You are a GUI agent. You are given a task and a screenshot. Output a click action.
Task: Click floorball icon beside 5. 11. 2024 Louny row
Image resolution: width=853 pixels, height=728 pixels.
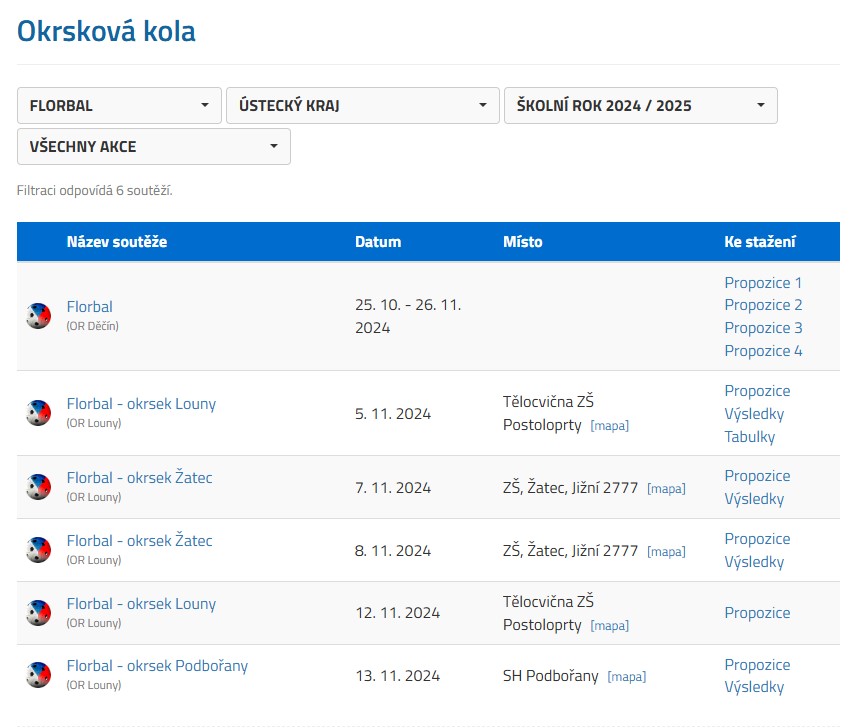[x=38, y=413]
